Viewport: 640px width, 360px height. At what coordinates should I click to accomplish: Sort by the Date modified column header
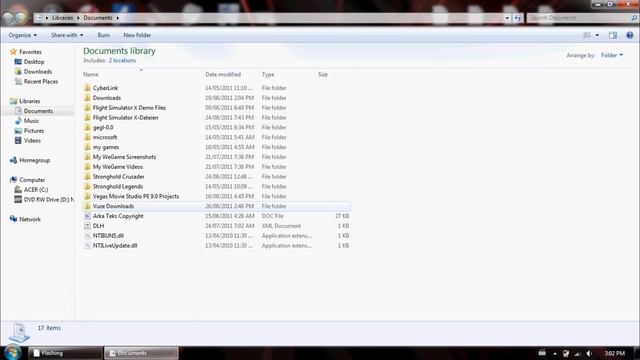[x=223, y=74]
